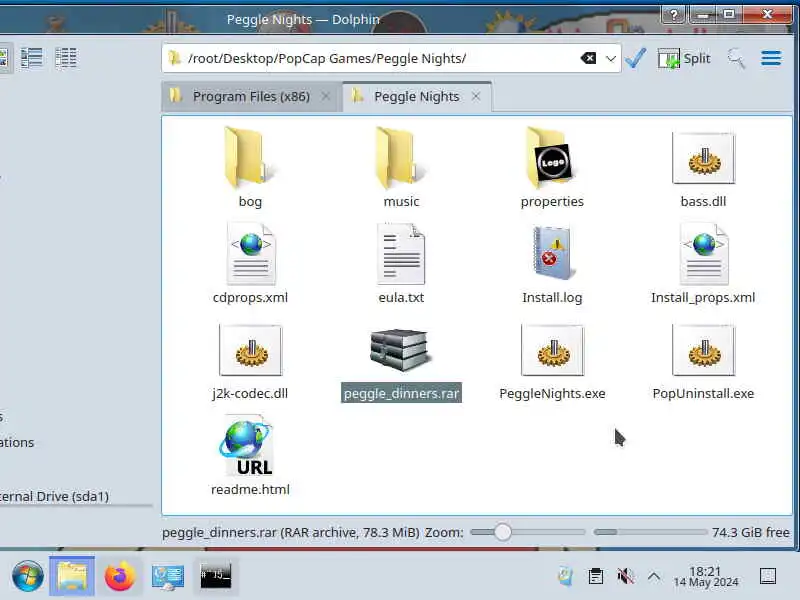Click the readme.html file name

coord(250,489)
